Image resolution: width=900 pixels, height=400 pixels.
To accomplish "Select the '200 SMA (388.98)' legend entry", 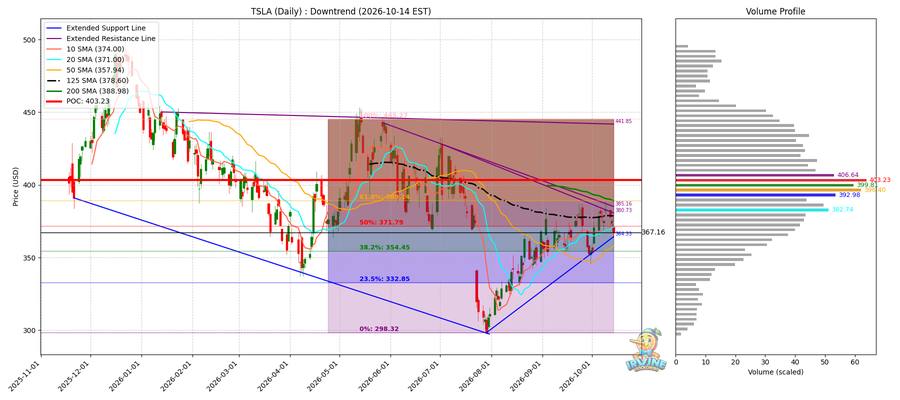I will tap(87, 91).
